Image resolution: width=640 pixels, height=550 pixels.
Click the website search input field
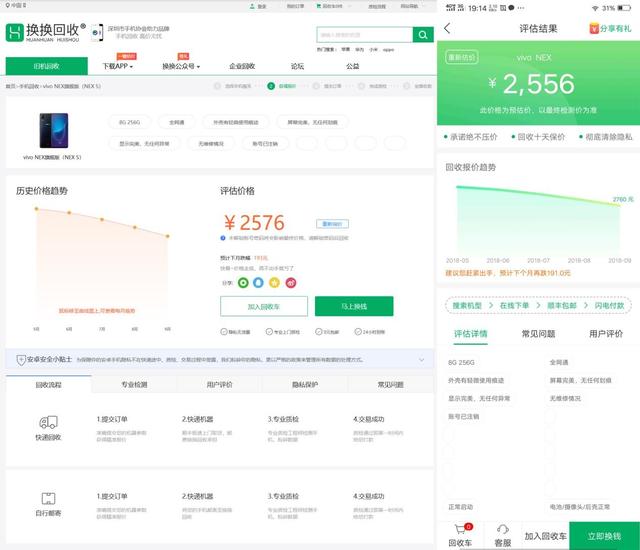pos(364,35)
